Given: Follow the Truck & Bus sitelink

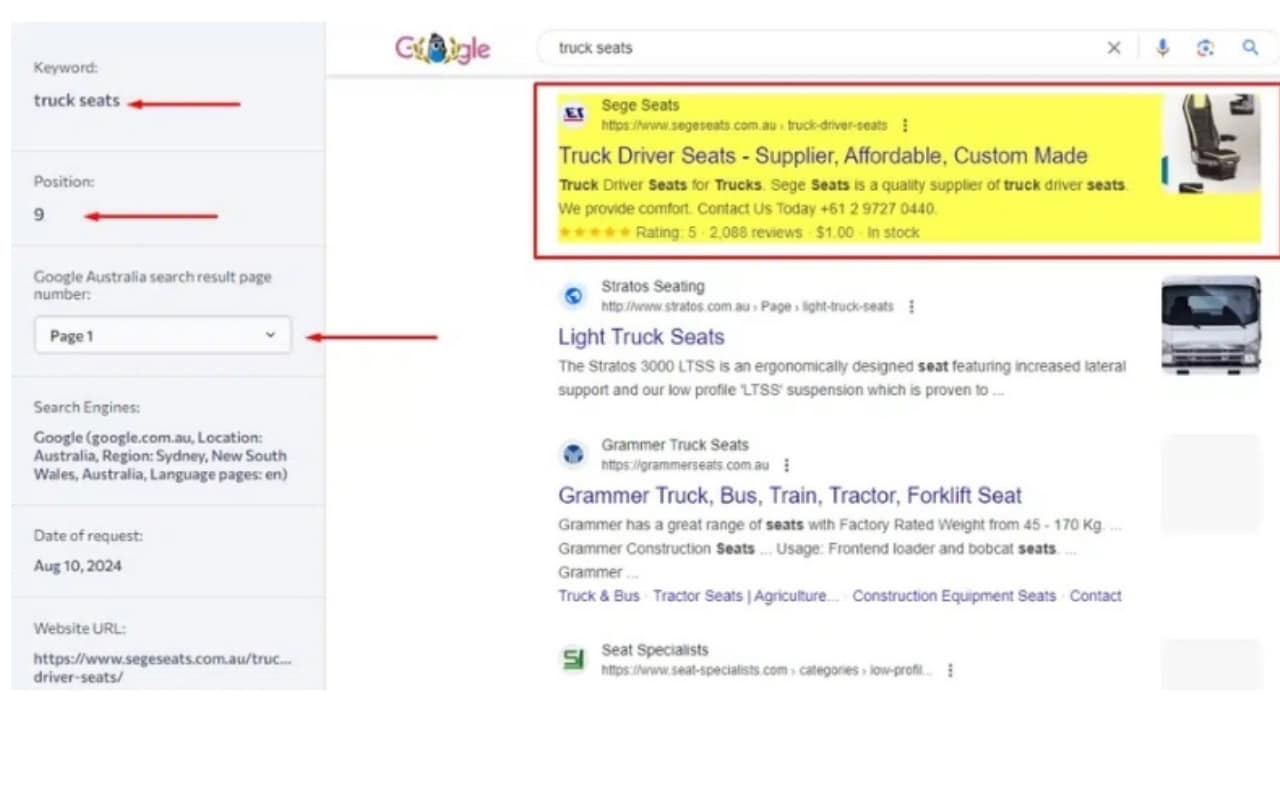Looking at the screenshot, I should (x=598, y=596).
